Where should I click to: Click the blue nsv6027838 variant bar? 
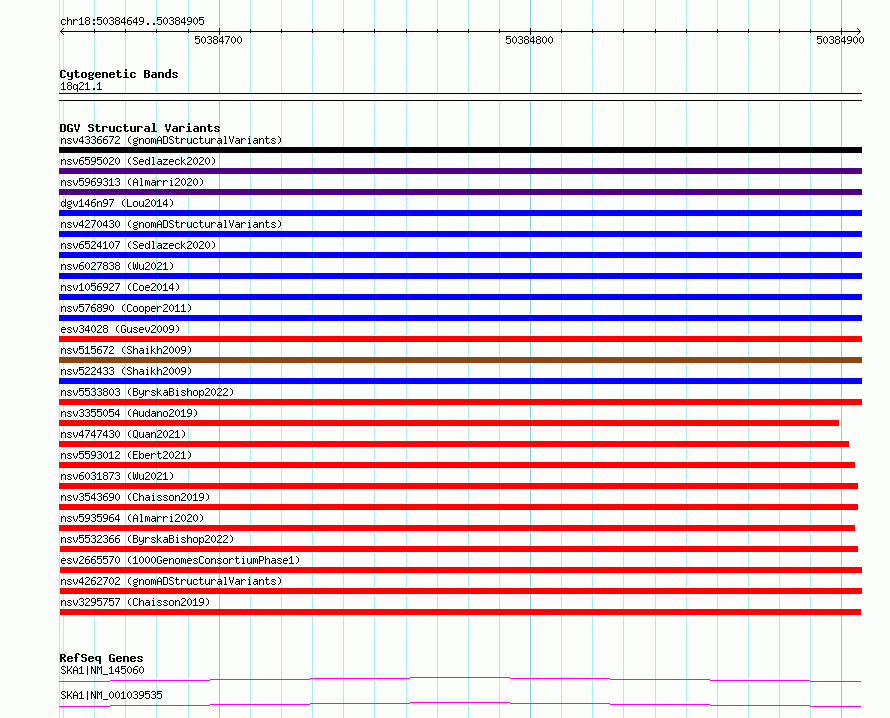[x=460, y=276]
